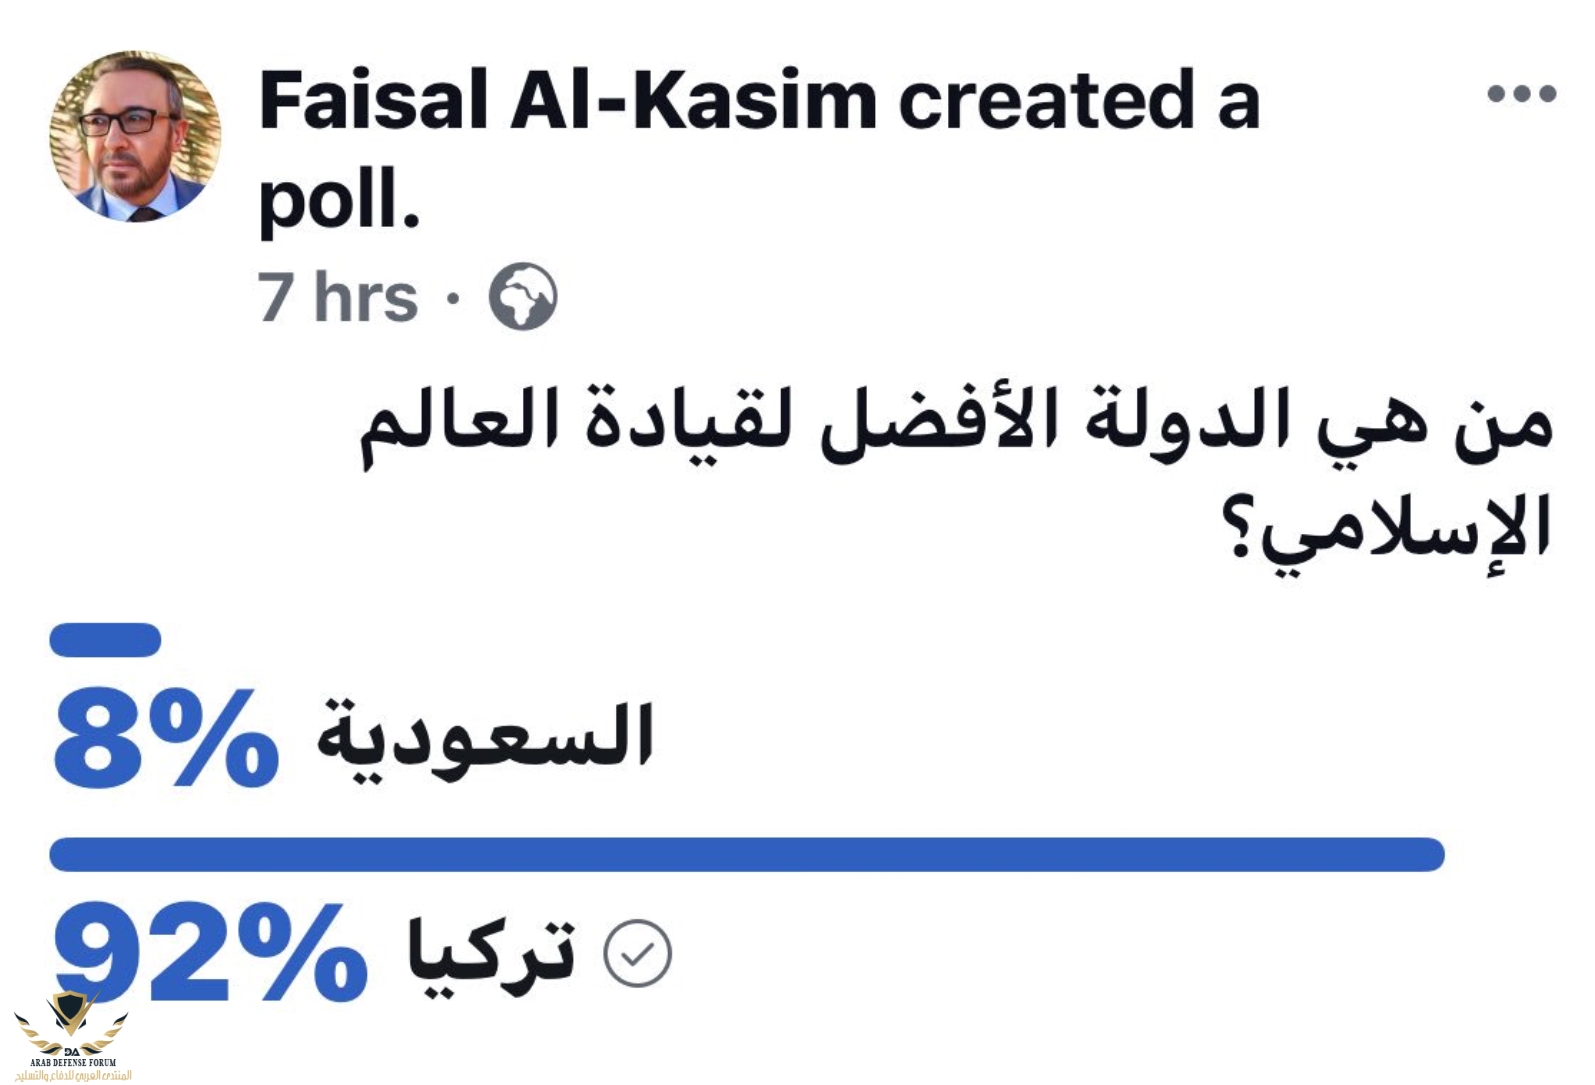Click the Arabic forum name under the logo
Image resolution: width=1595 pixels, height=1085 pixels.
(73, 1075)
